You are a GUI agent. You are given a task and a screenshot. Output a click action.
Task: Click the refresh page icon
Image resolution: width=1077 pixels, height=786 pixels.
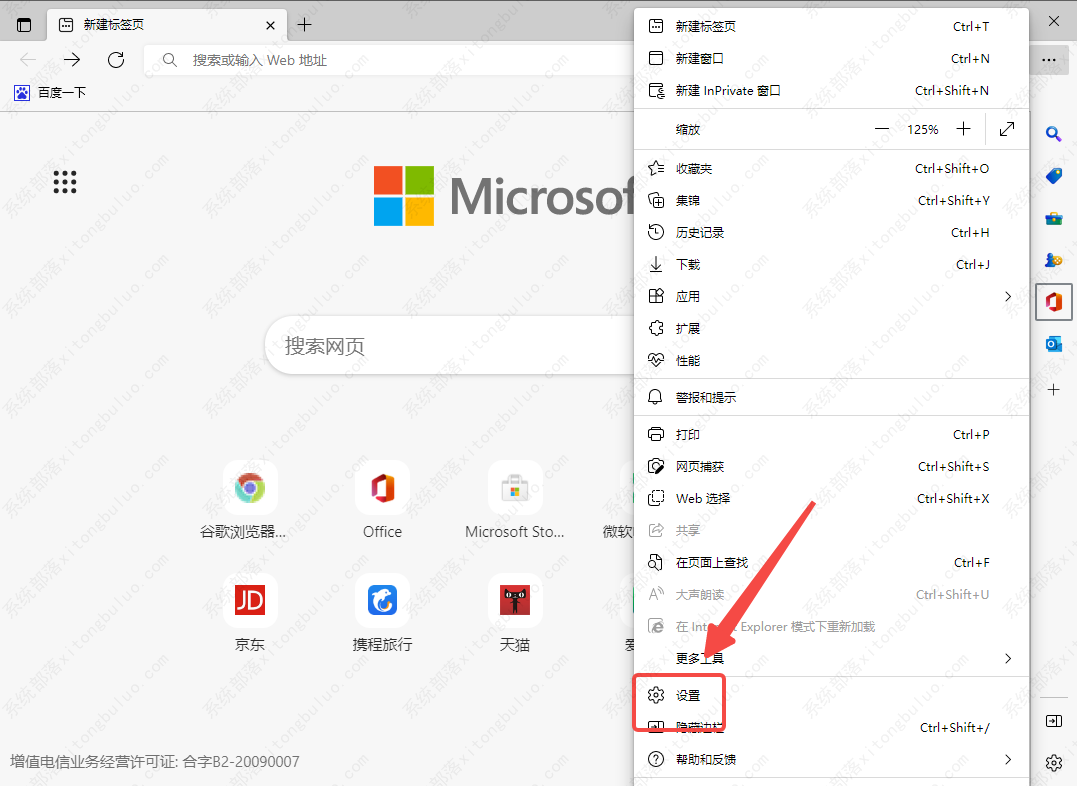(x=116, y=60)
